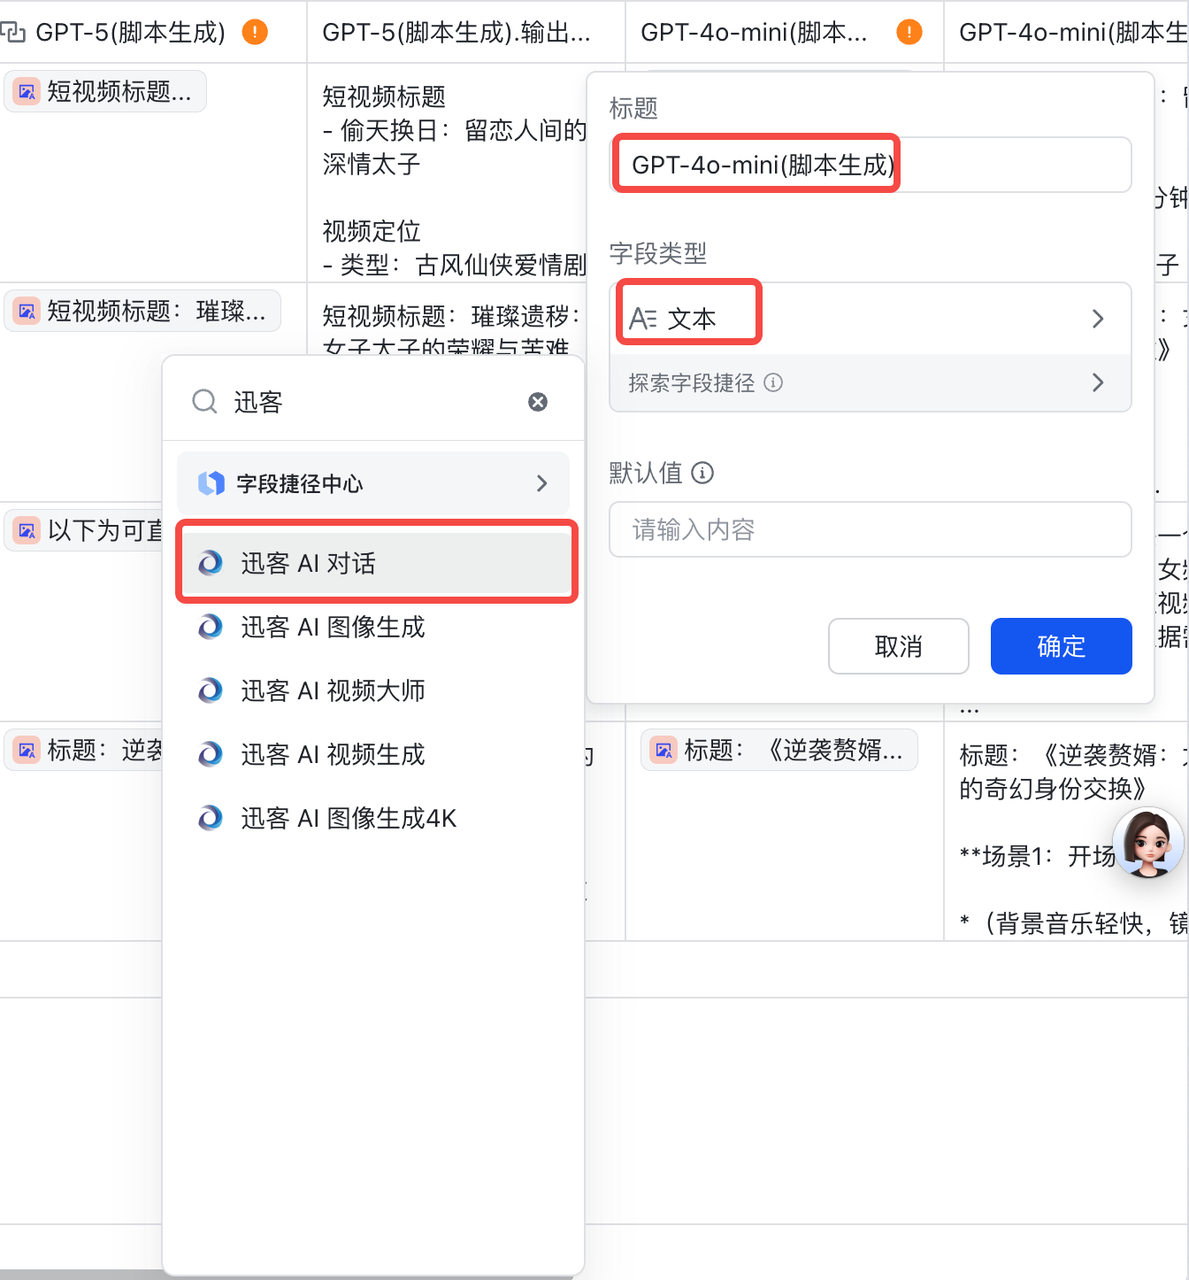Open 字段捷径中心 entry

click(x=374, y=484)
